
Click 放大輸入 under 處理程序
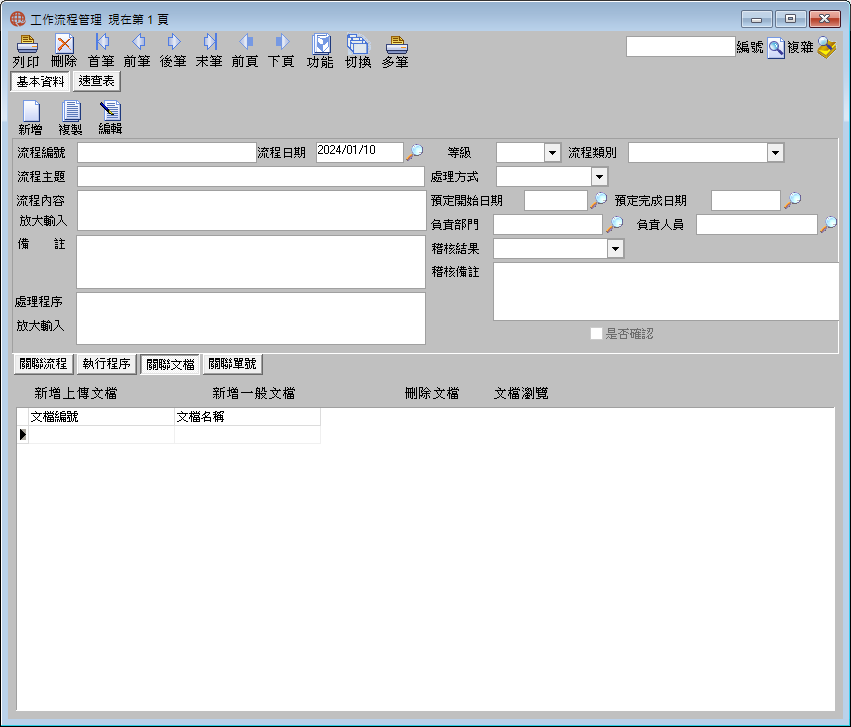click(40, 326)
